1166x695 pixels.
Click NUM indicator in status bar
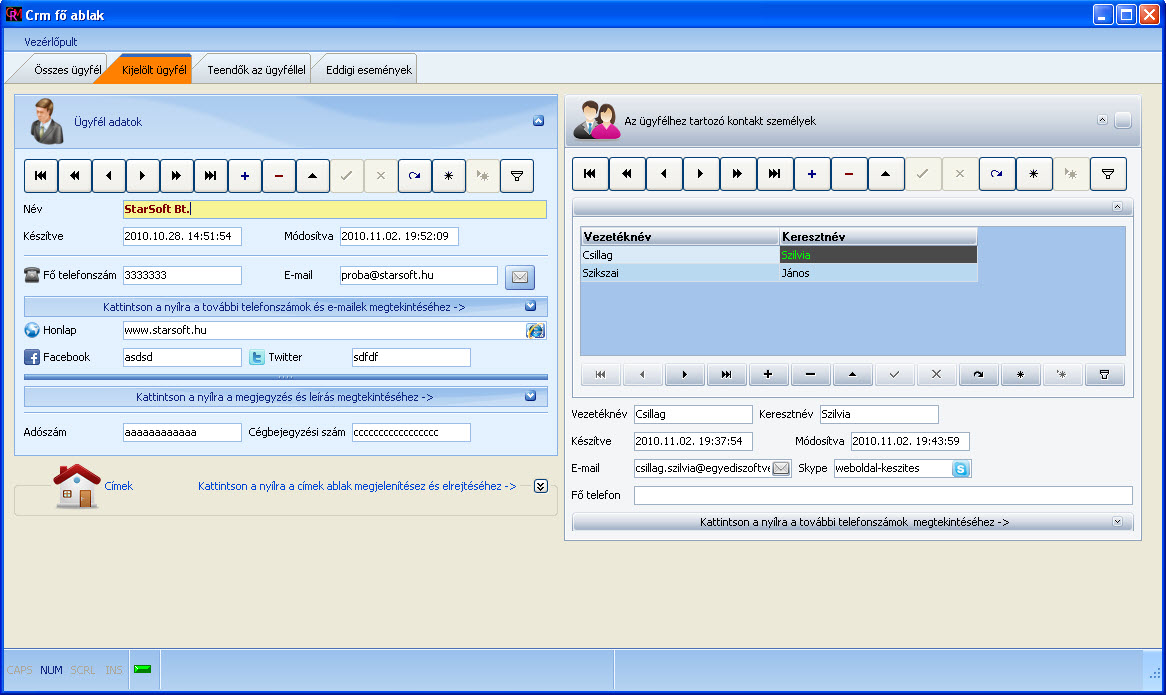[51, 670]
